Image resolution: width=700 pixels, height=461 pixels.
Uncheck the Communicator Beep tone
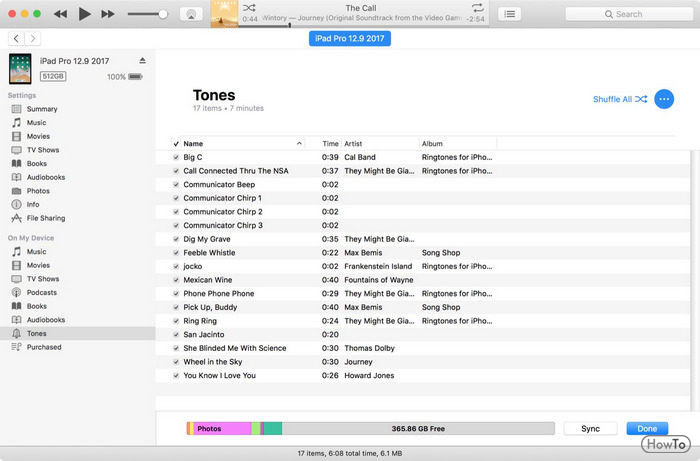click(176, 184)
